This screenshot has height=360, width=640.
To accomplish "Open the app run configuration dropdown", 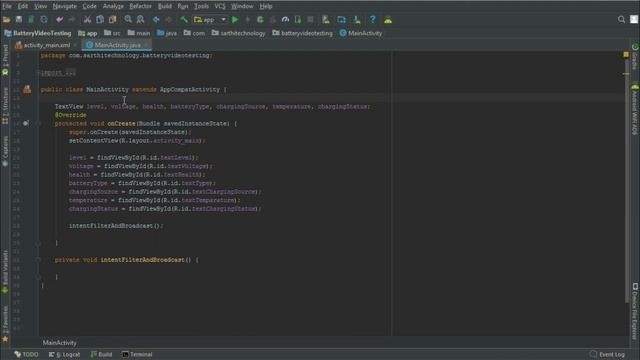I will (x=210, y=20).
